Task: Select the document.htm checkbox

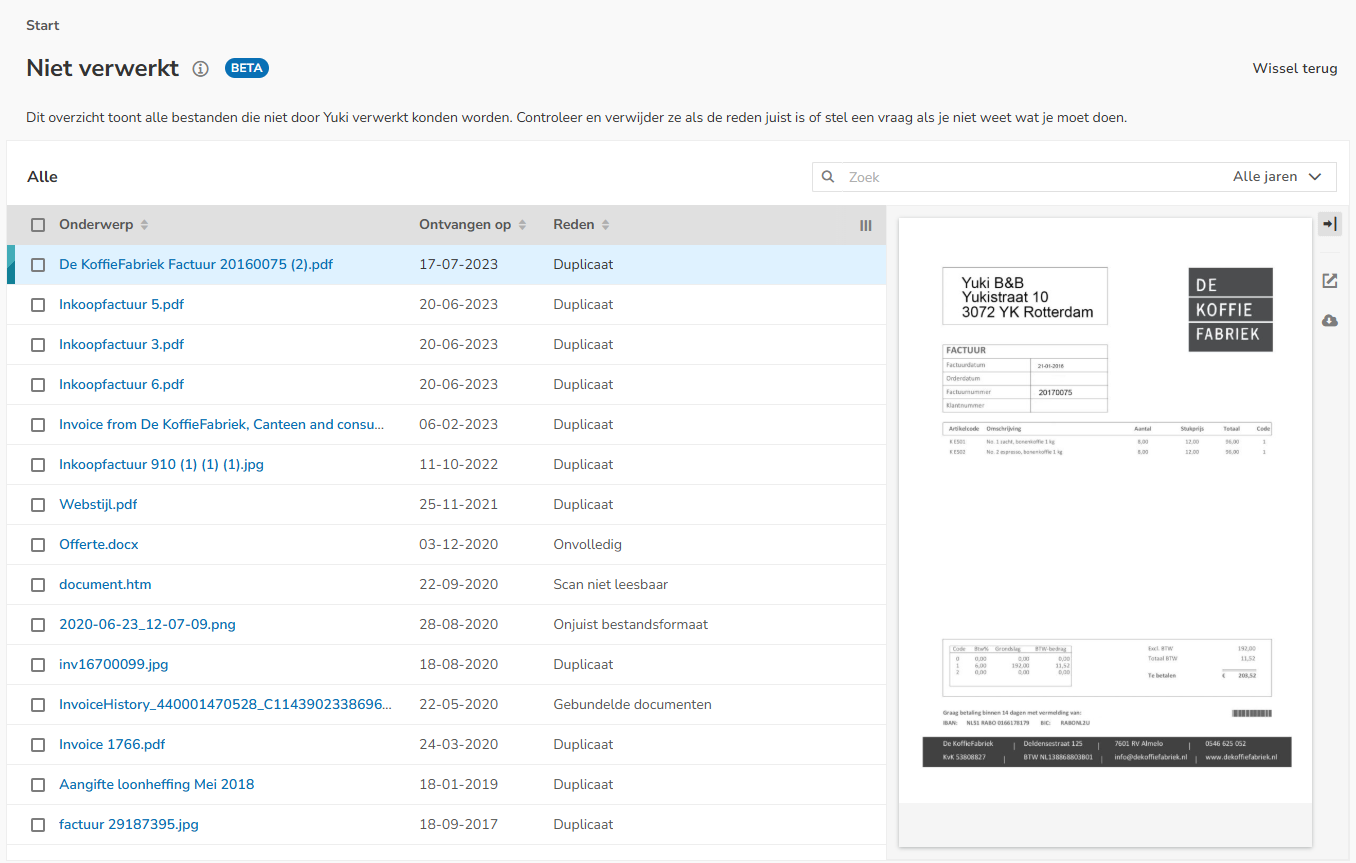Action: coord(38,585)
